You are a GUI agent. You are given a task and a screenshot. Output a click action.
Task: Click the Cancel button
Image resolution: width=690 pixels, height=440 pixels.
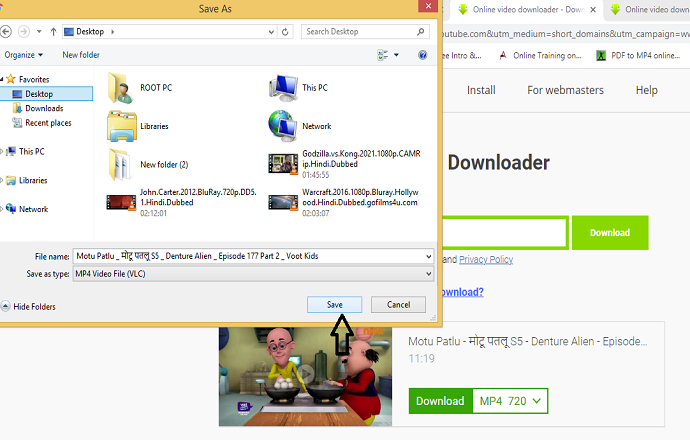[398, 304]
